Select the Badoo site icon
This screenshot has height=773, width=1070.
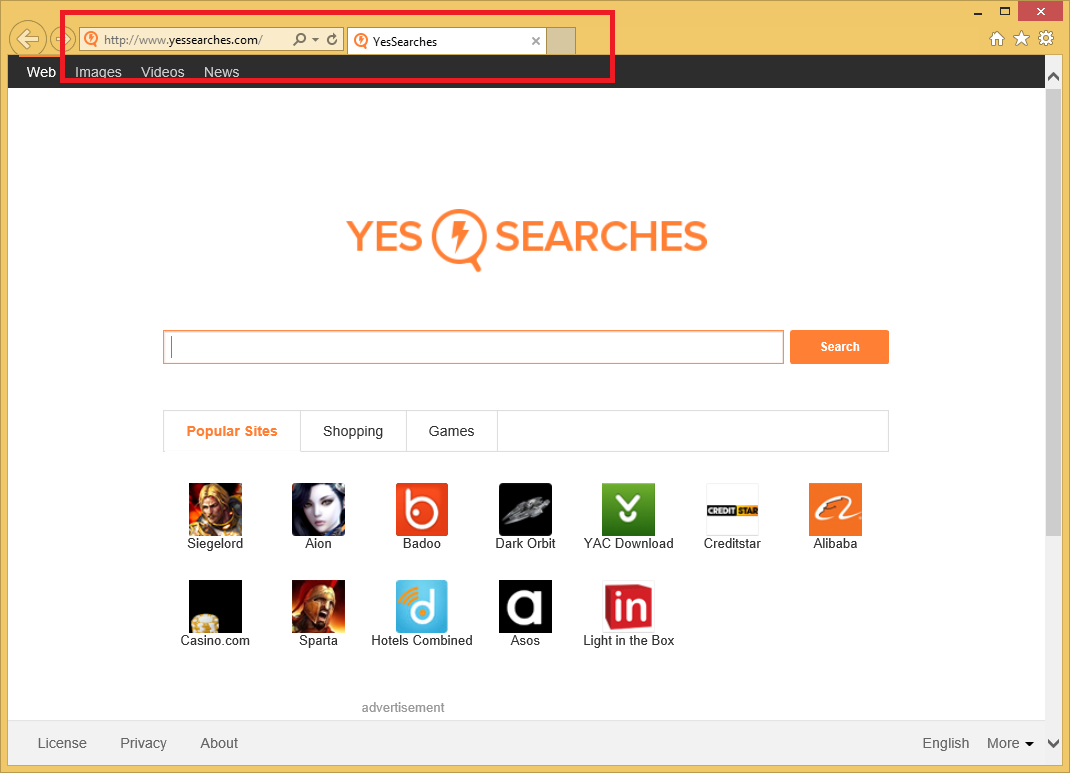pos(421,509)
